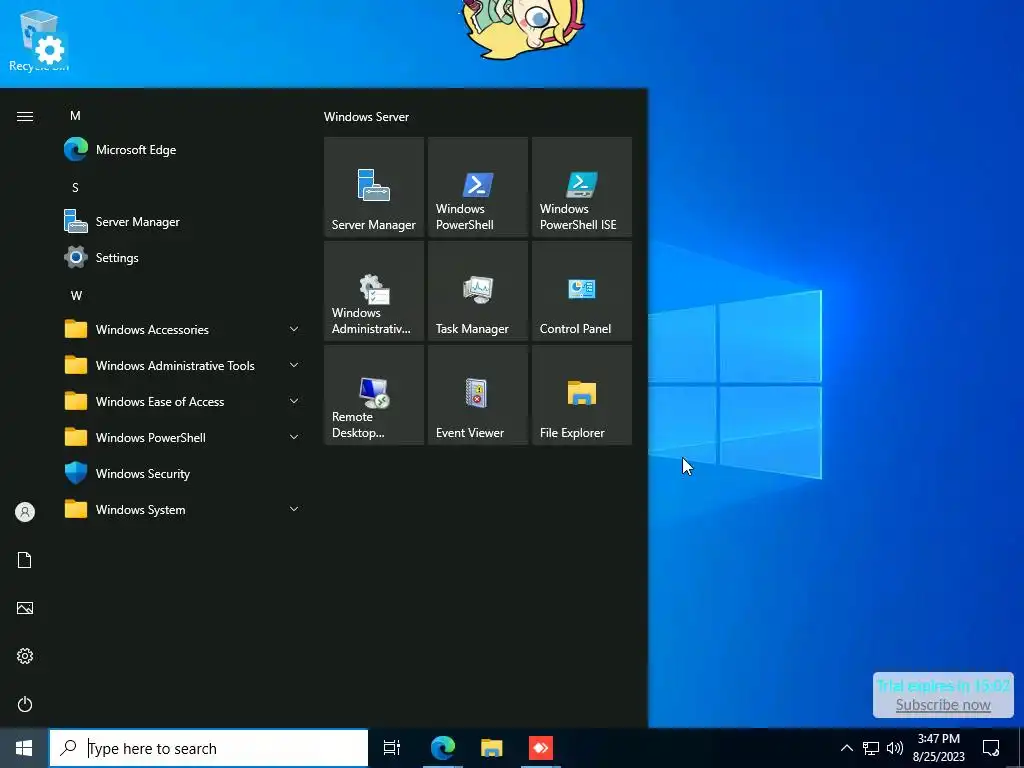Image resolution: width=1024 pixels, height=768 pixels.
Task: Expand the Windows PowerShell folder
Action: [183, 438]
